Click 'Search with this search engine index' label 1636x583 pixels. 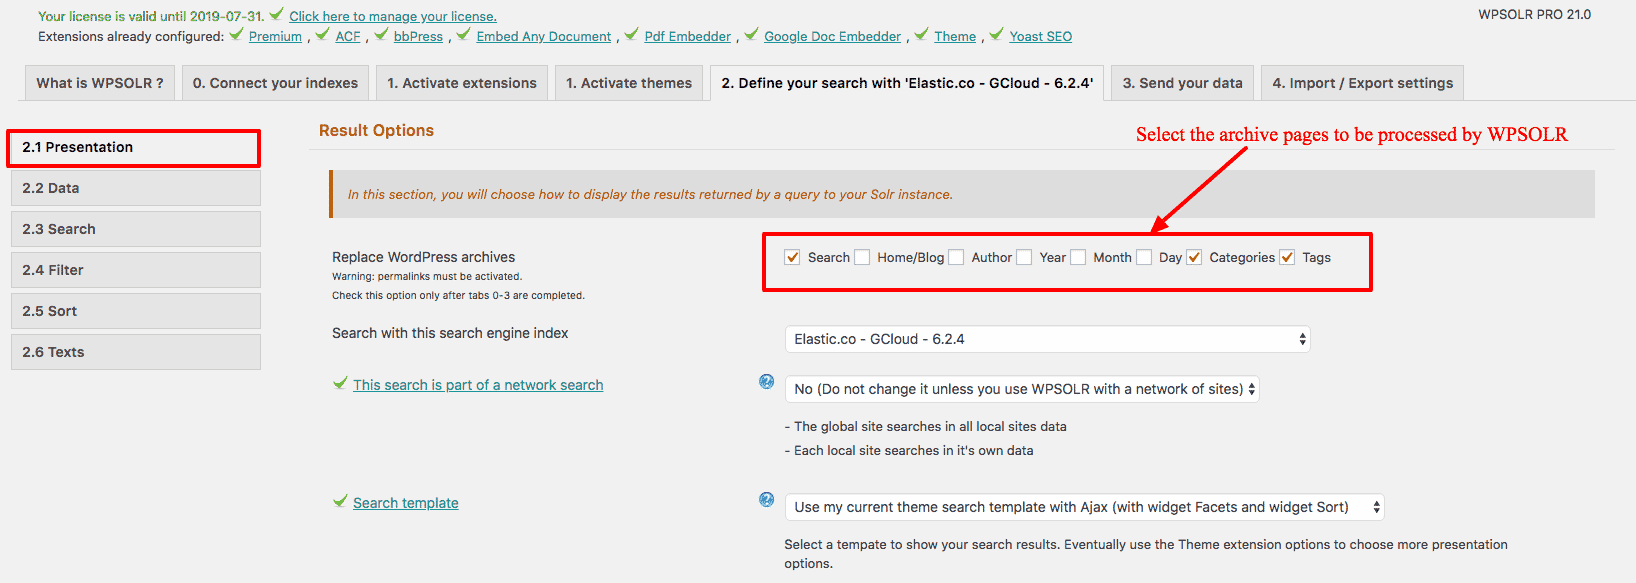pyautogui.click(x=450, y=333)
